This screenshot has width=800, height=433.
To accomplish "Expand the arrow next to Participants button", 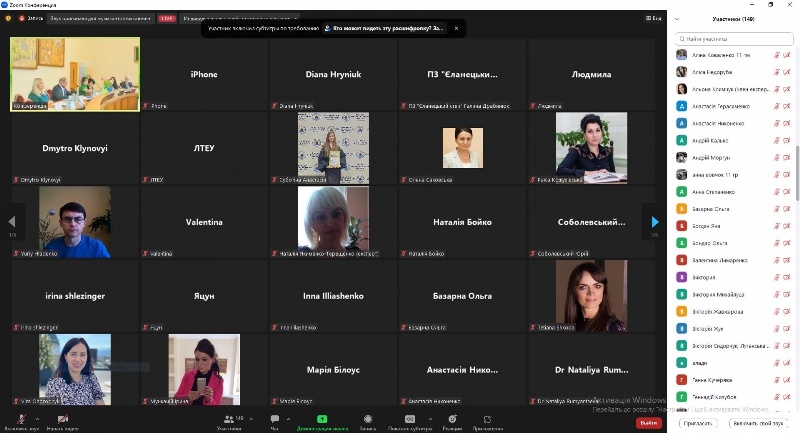I will (x=251, y=419).
